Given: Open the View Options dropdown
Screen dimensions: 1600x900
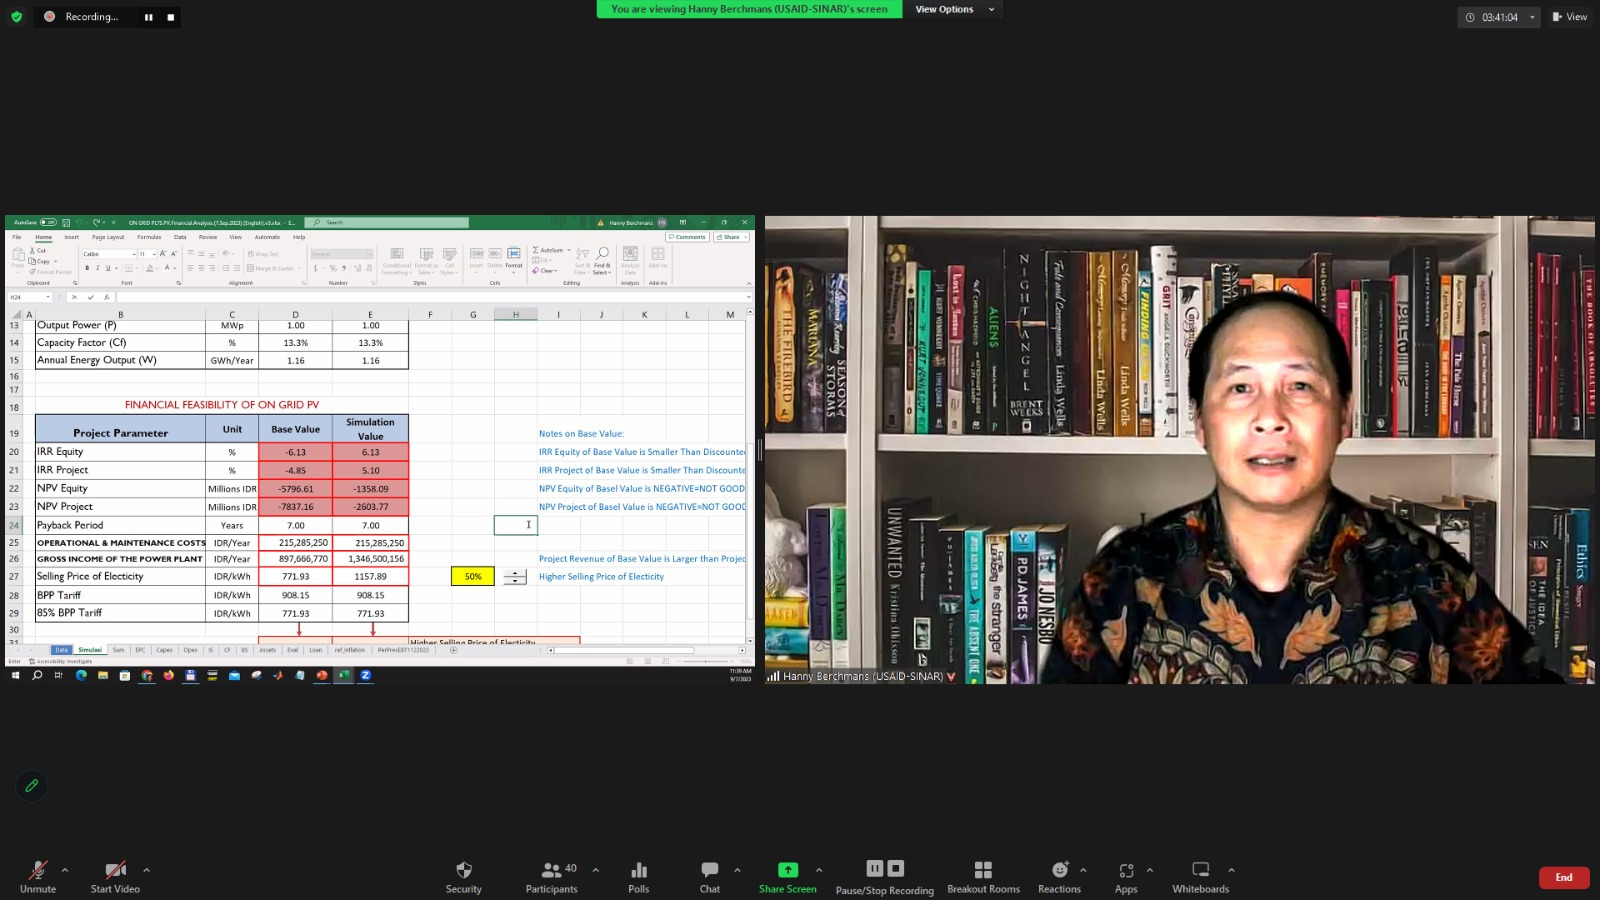Looking at the screenshot, I should click(954, 9).
